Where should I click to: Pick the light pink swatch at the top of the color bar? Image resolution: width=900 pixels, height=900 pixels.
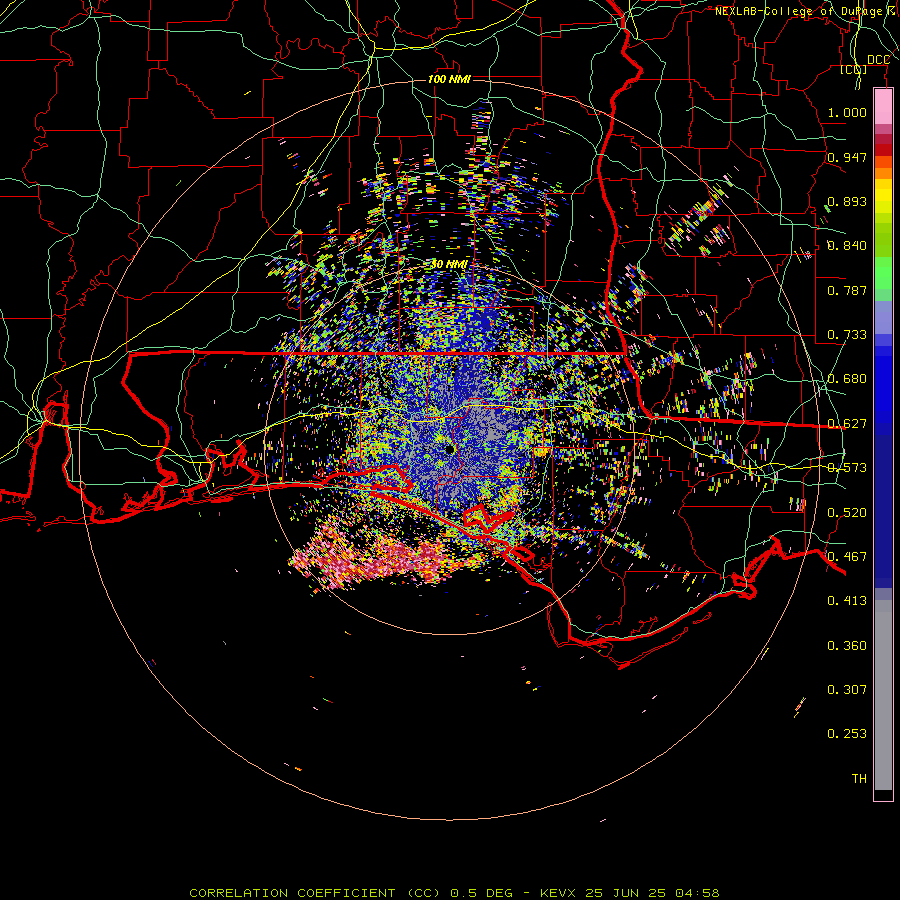click(883, 106)
